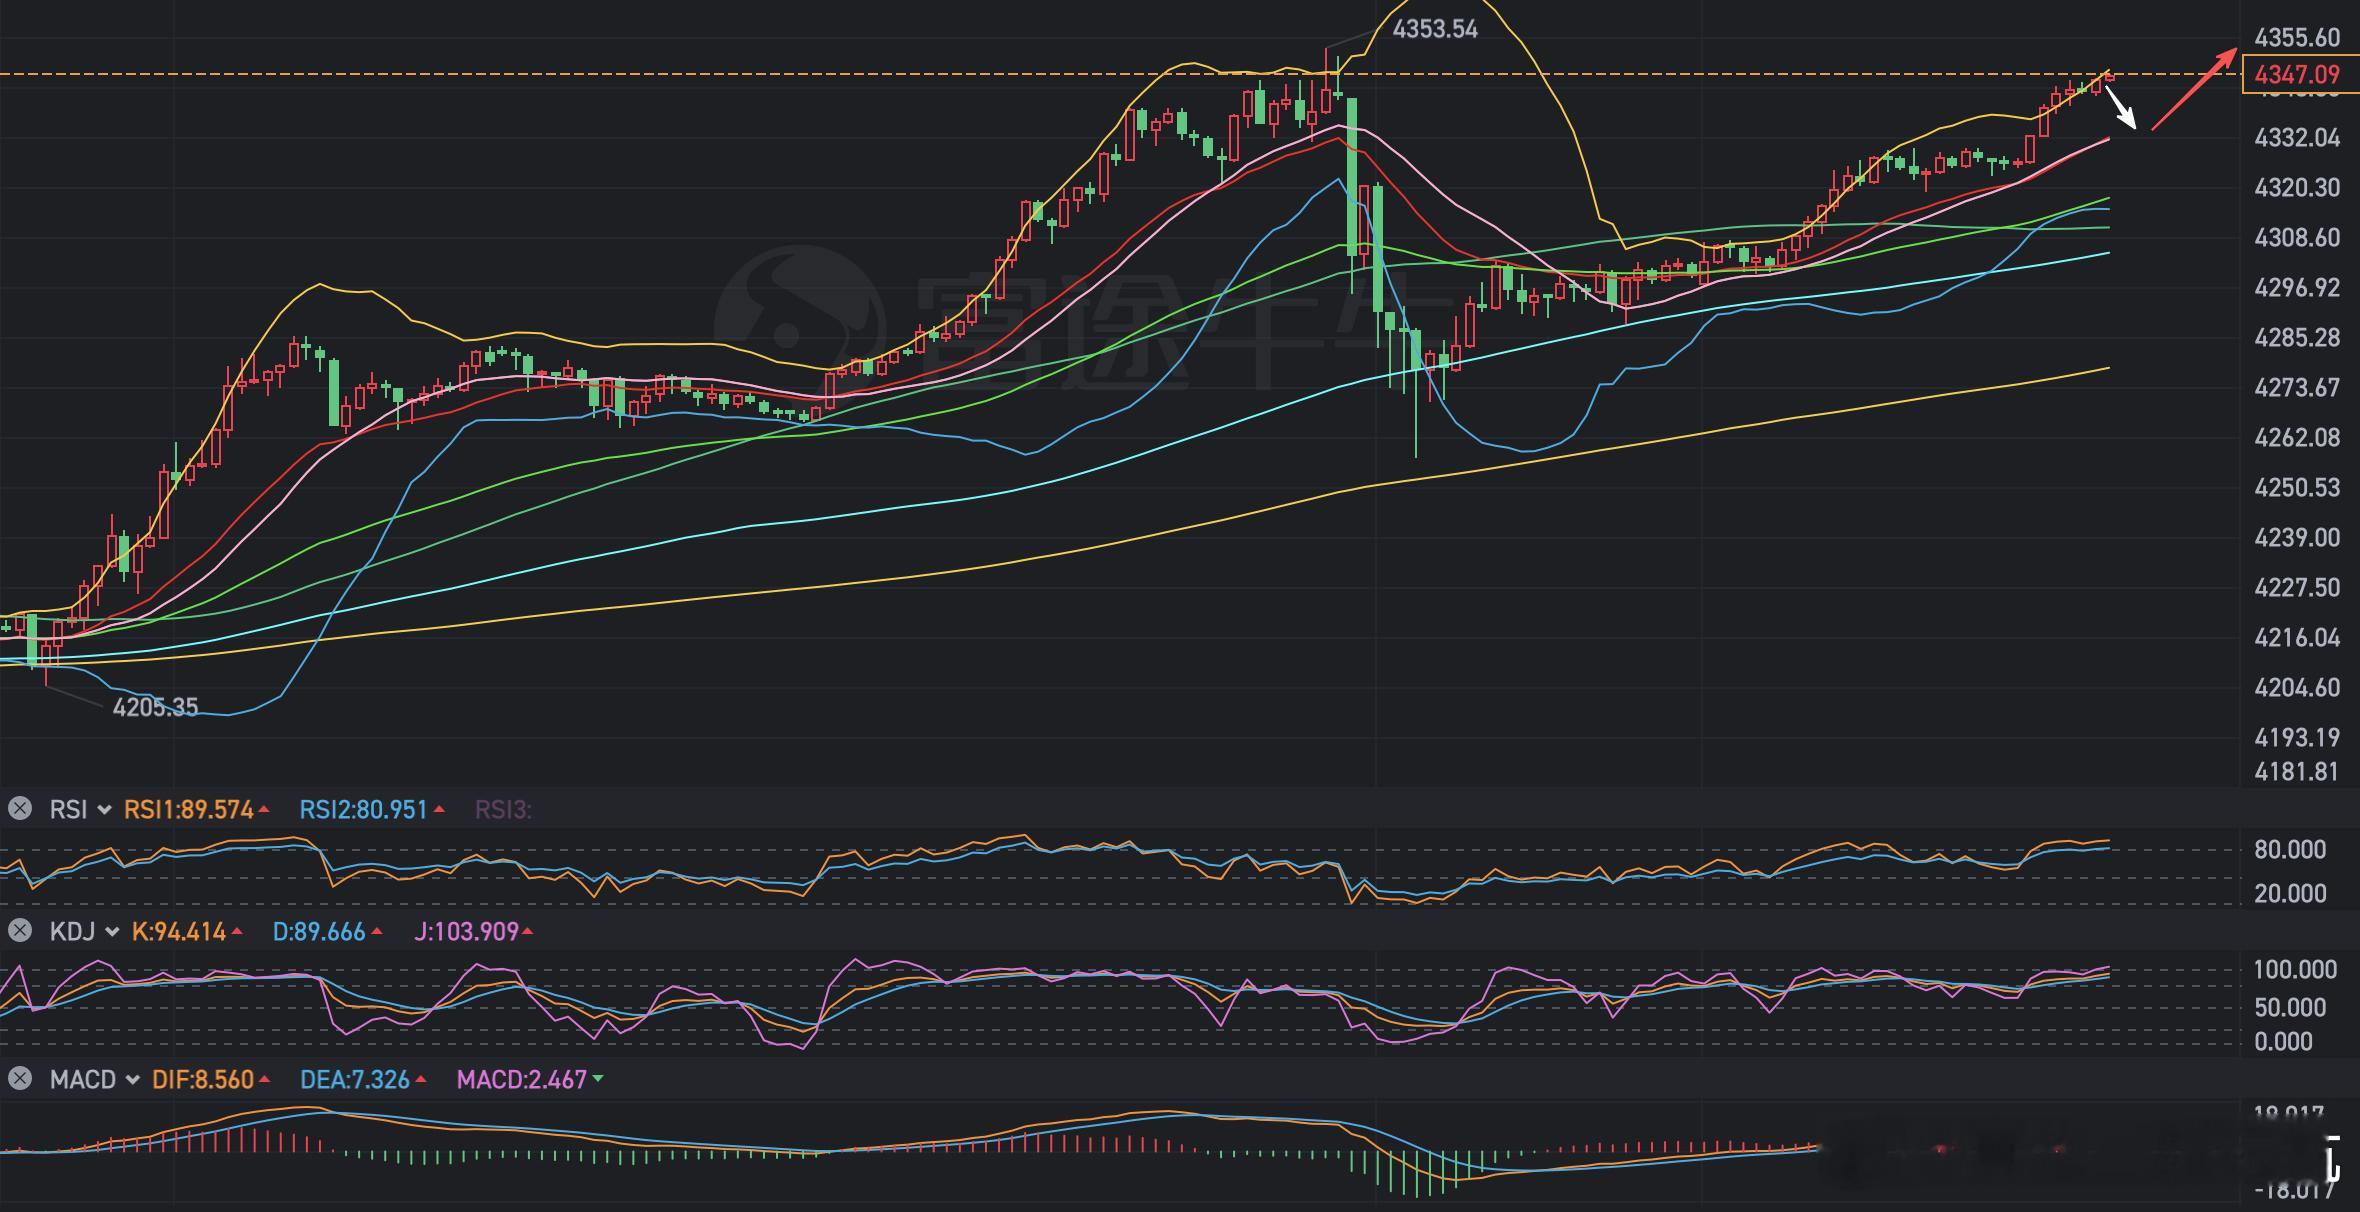Viewport: 2360px width, 1212px height.
Task: Click the white bracket icon at bottom right
Action: pyautogui.click(x=2333, y=1160)
